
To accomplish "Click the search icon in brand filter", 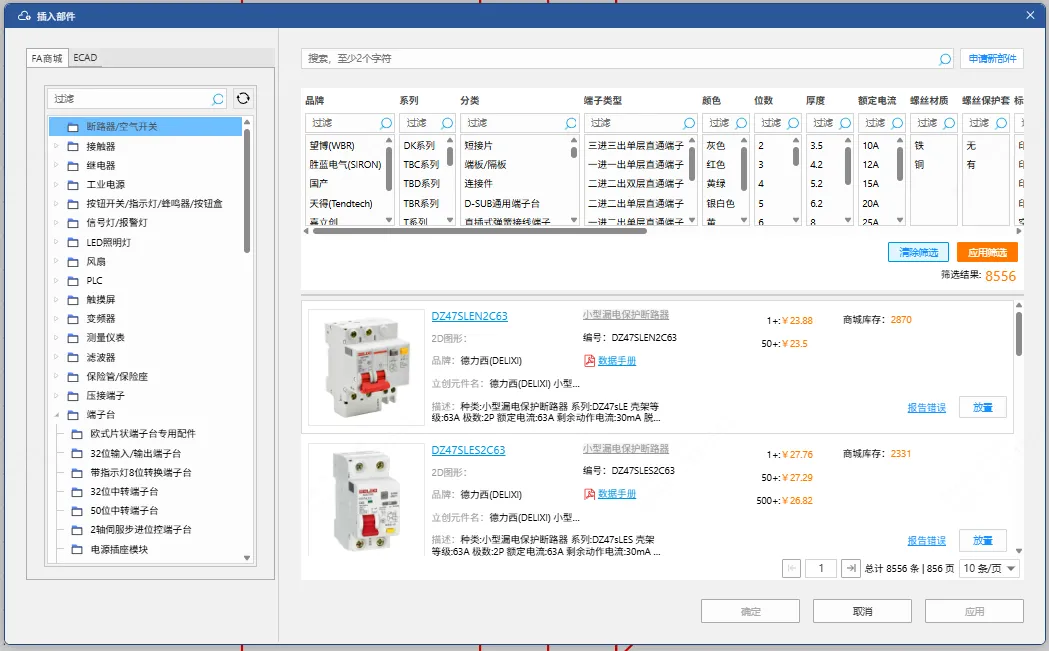I will (386, 123).
